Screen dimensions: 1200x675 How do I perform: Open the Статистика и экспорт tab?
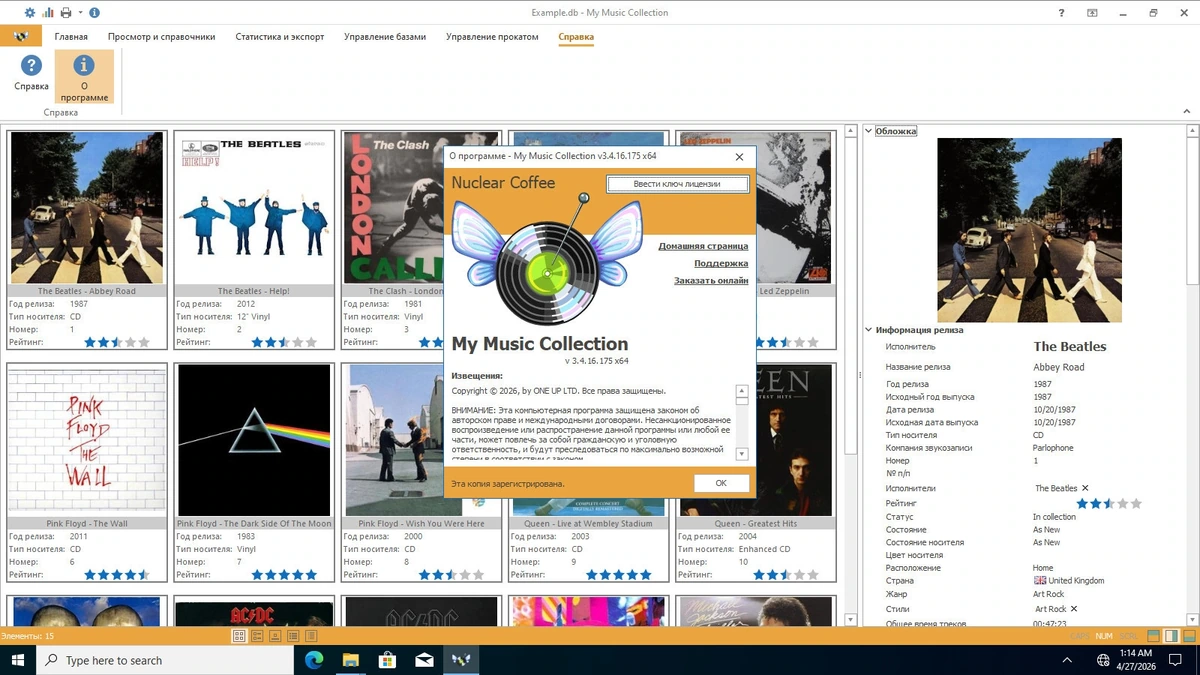click(x=280, y=37)
